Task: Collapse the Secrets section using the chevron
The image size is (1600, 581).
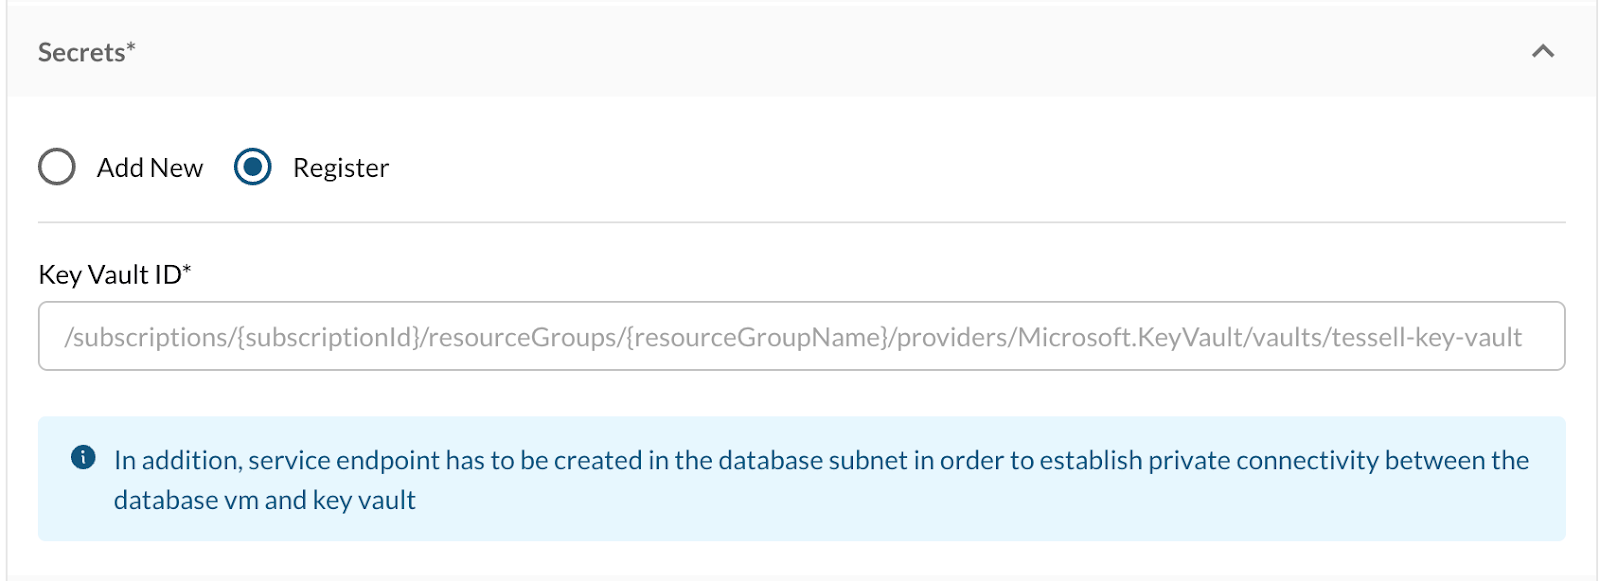Action: [x=1543, y=51]
